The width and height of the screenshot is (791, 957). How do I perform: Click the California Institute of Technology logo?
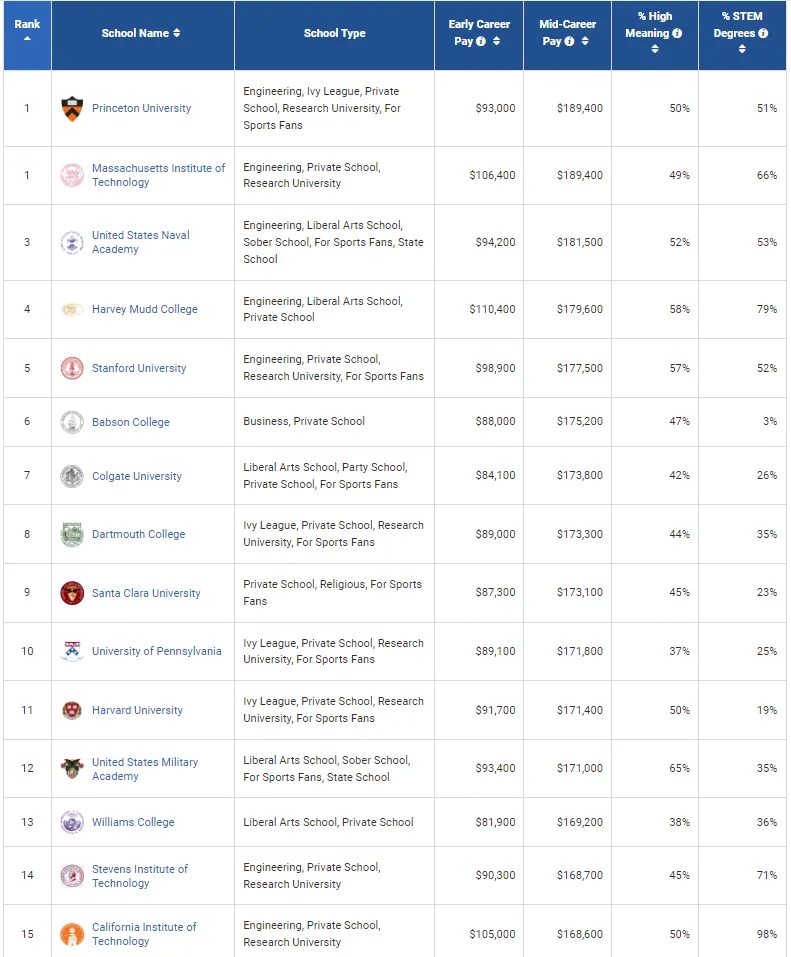[x=71, y=934]
